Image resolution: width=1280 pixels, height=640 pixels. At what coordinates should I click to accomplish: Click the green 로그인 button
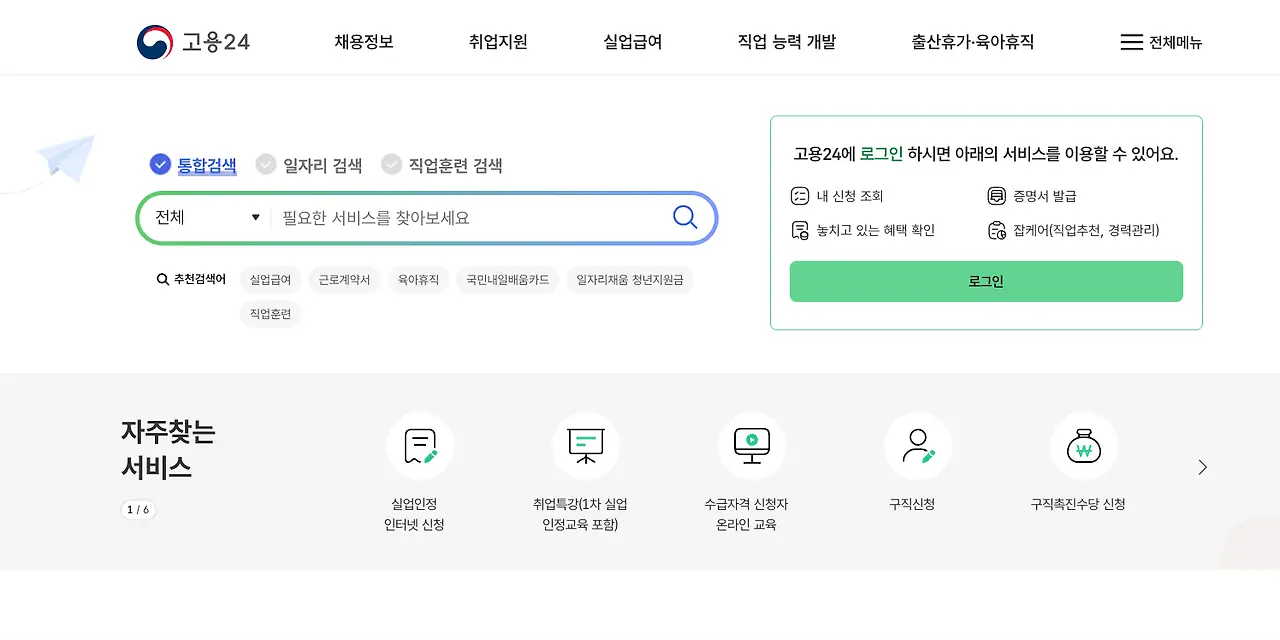(986, 281)
